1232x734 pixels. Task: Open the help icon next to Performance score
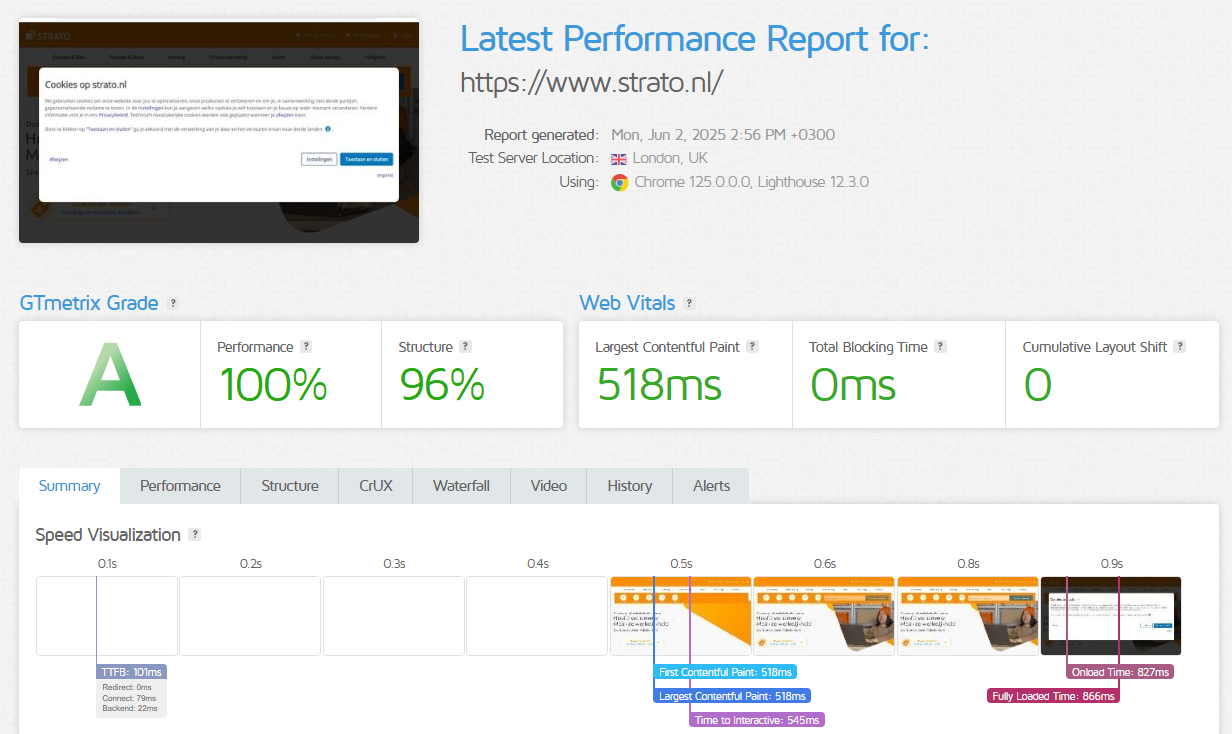click(306, 346)
